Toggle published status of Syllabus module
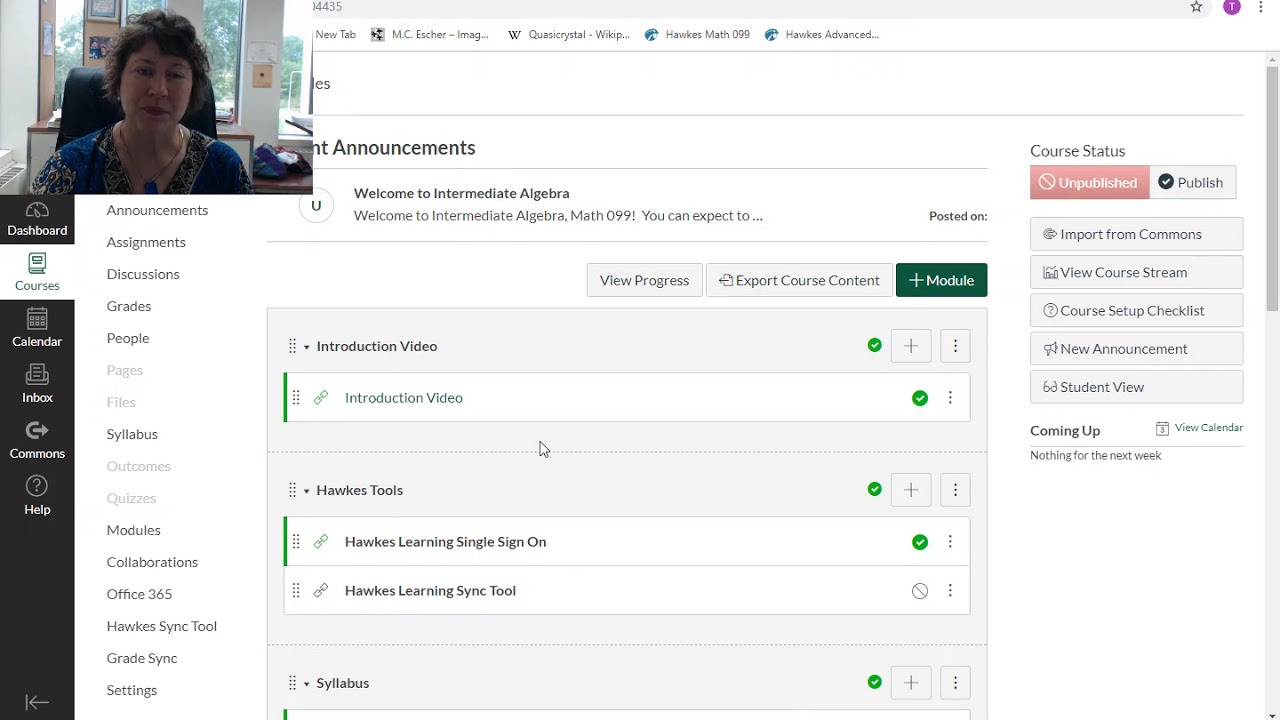 875,683
